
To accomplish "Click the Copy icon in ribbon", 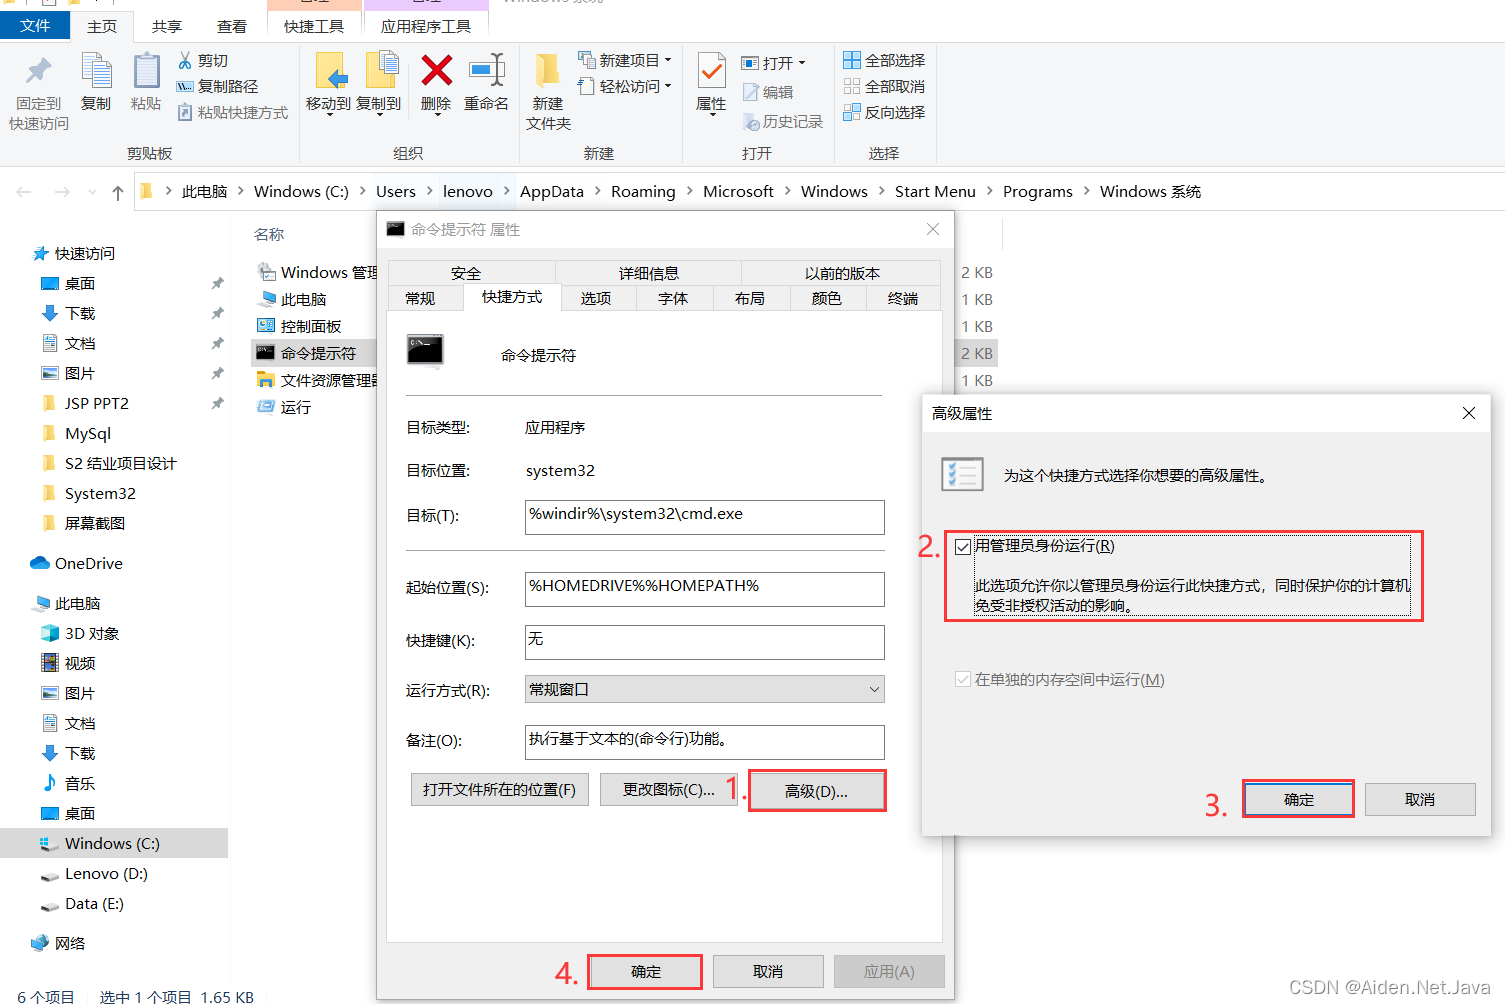I will pos(96,72).
